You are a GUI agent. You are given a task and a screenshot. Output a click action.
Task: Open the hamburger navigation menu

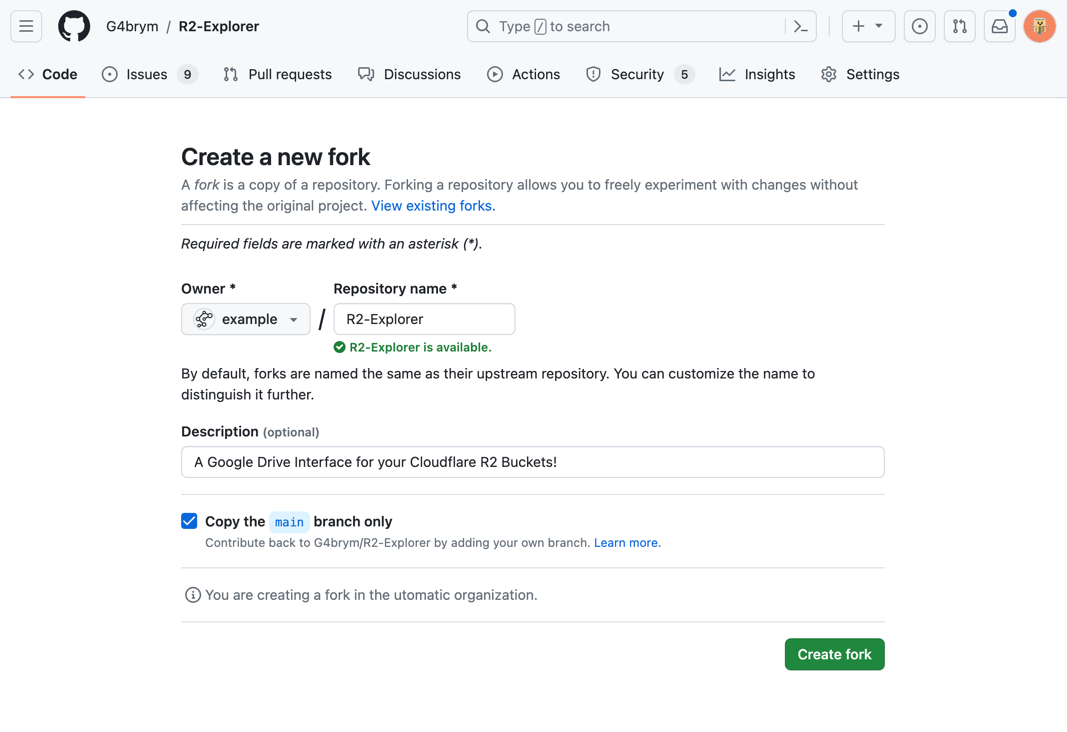coord(27,27)
